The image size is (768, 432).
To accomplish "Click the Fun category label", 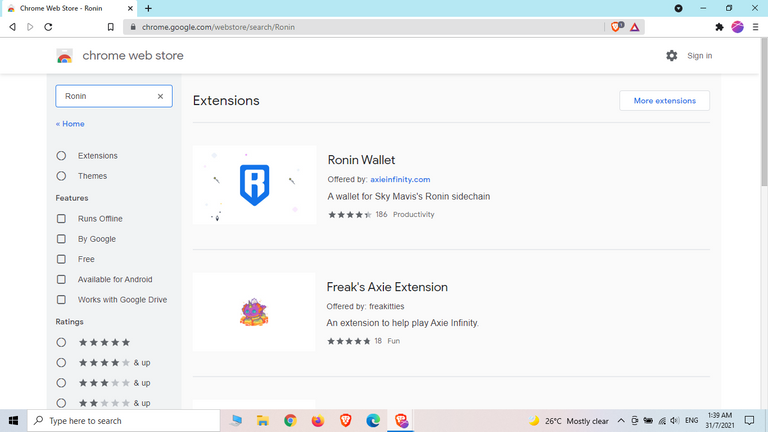I will click(x=393, y=341).
